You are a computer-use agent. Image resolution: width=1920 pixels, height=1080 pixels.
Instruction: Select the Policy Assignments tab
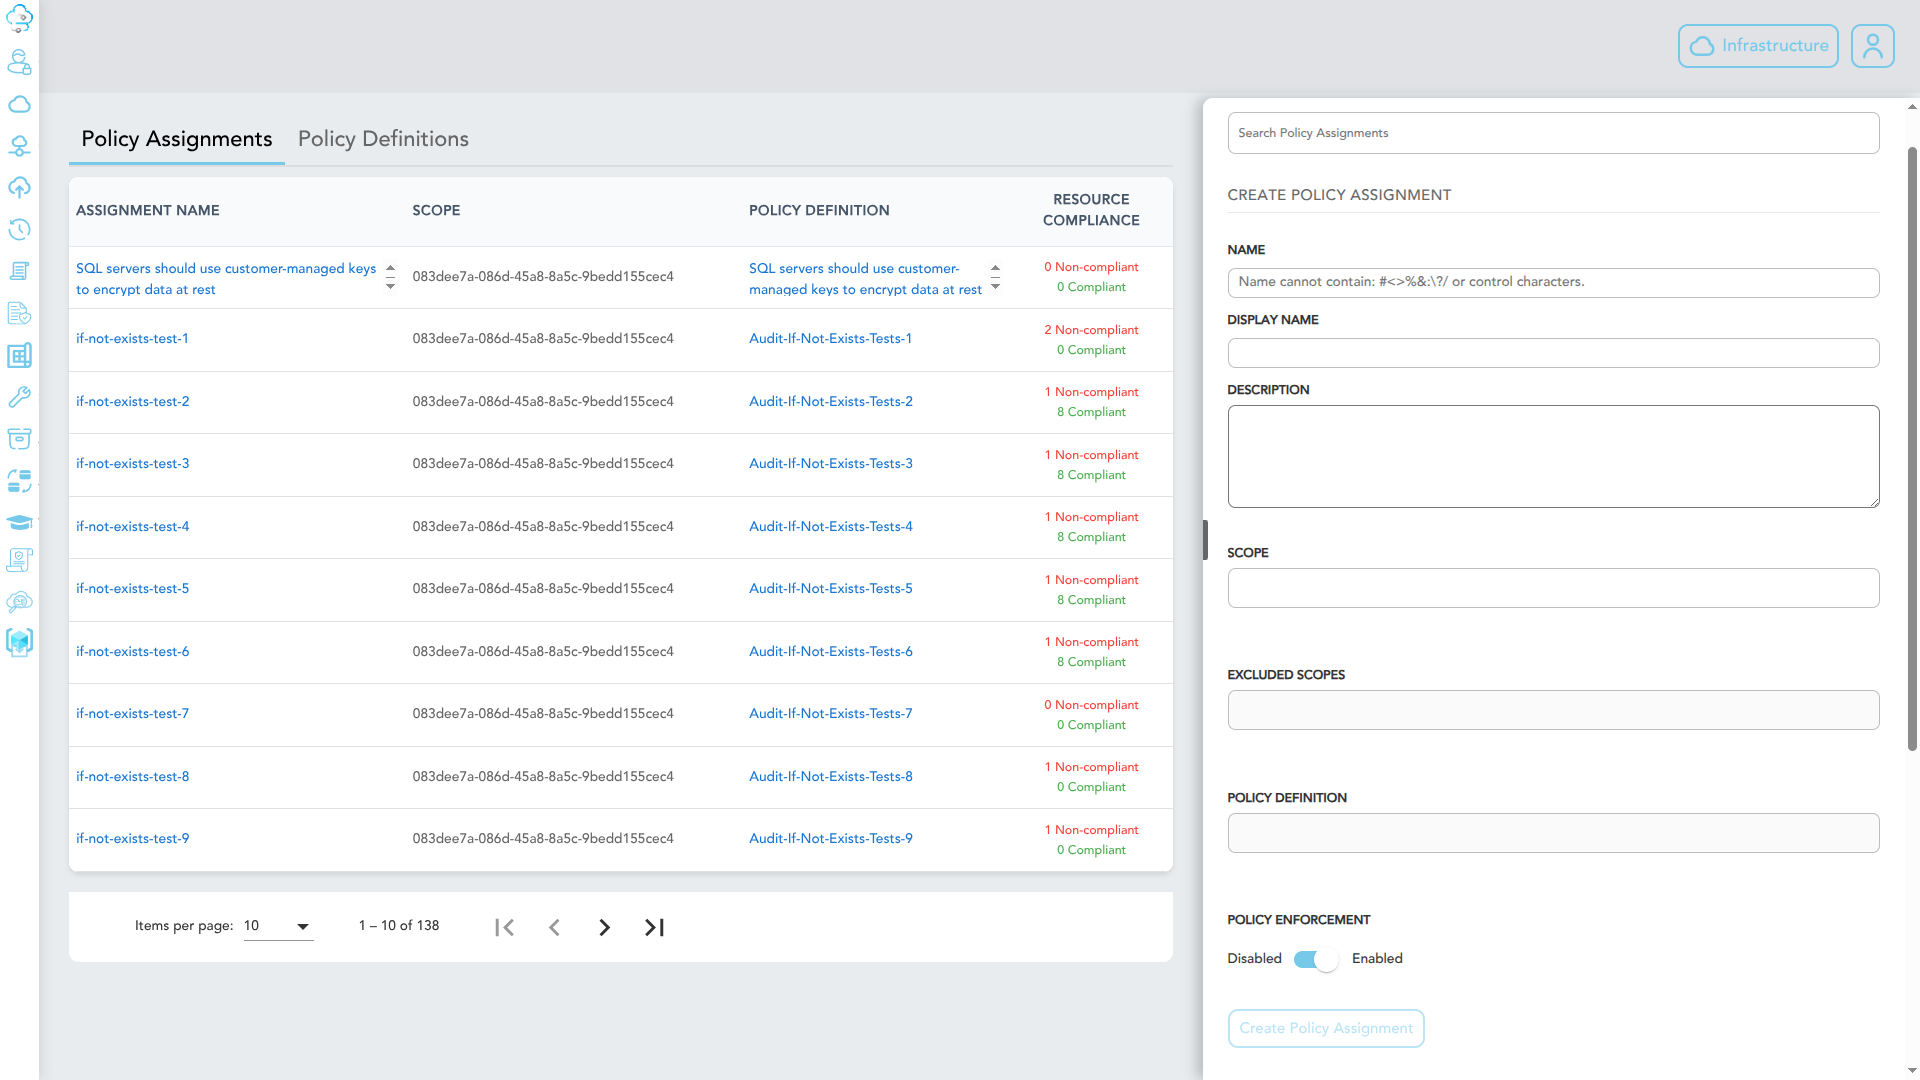(x=176, y=139)
